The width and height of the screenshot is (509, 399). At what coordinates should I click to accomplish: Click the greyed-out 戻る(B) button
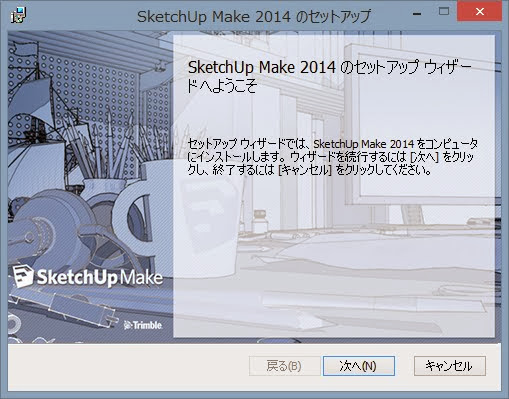point(284,366)
